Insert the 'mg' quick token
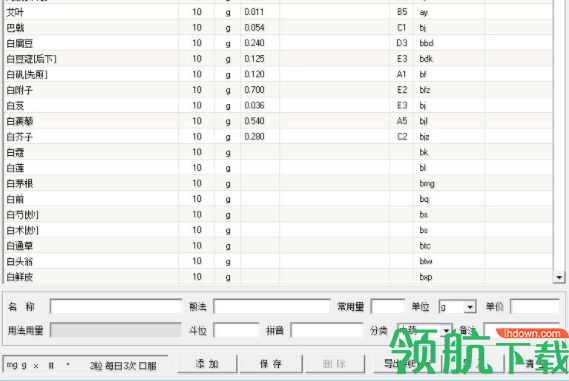The image size is (569, 381). pyautogui.click(x=12, y=365)
